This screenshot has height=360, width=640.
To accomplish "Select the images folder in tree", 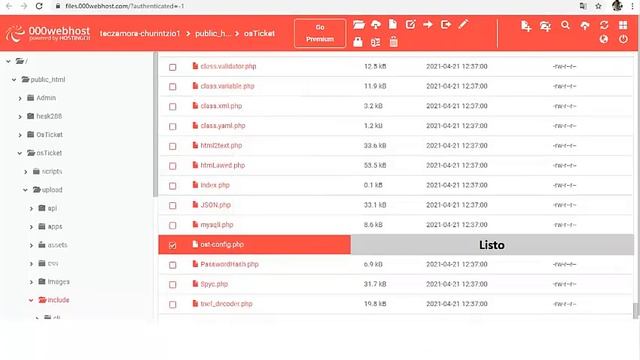I will [x=54, y=282].
